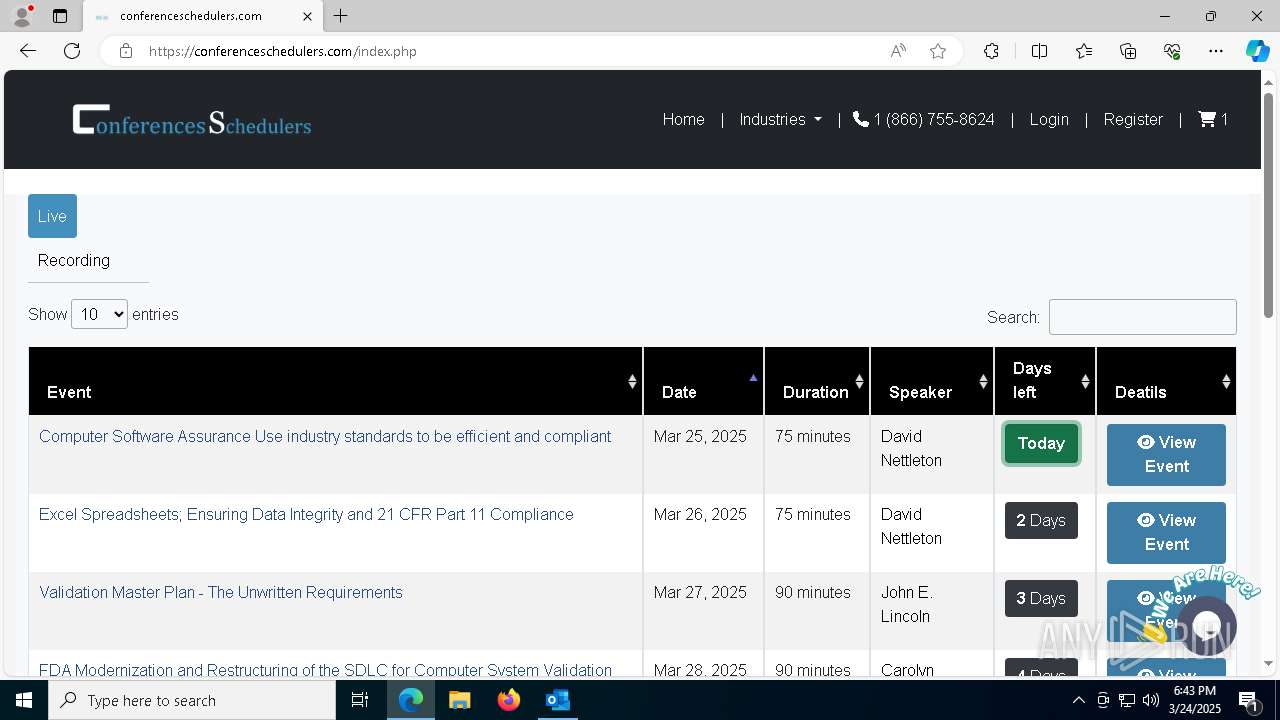Go to Home page link
This screenshot has width=1280, height=720.
click(683, 119)
